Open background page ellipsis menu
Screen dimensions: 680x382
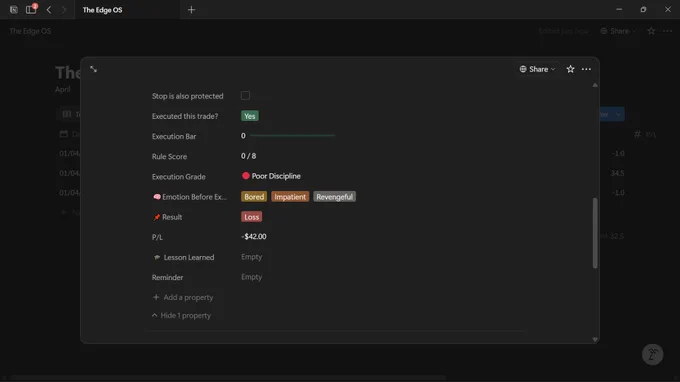[667, 31]
